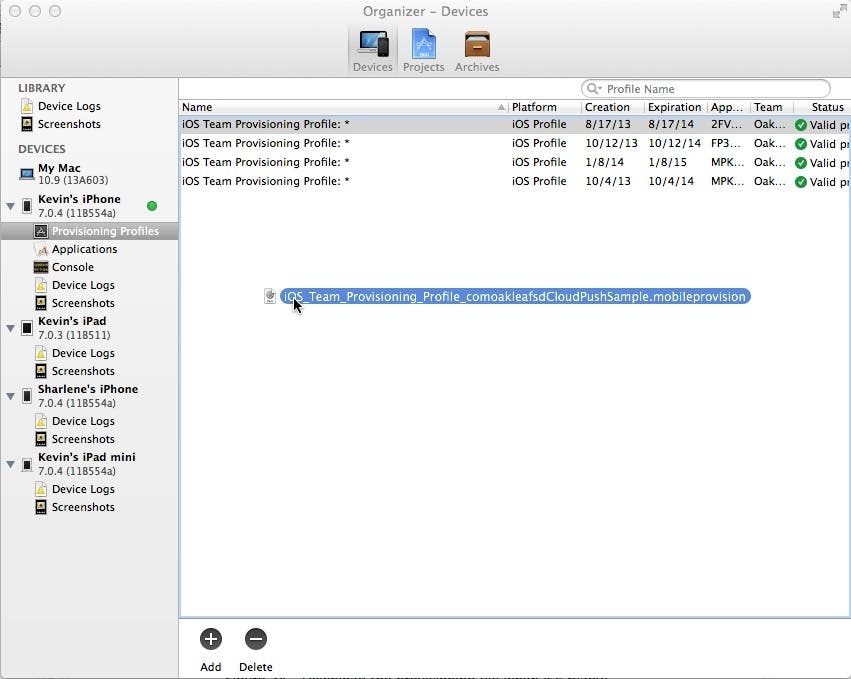Open Device Logs under Library
This screenshot has height=679, width=851.
(x=69, y=106)
